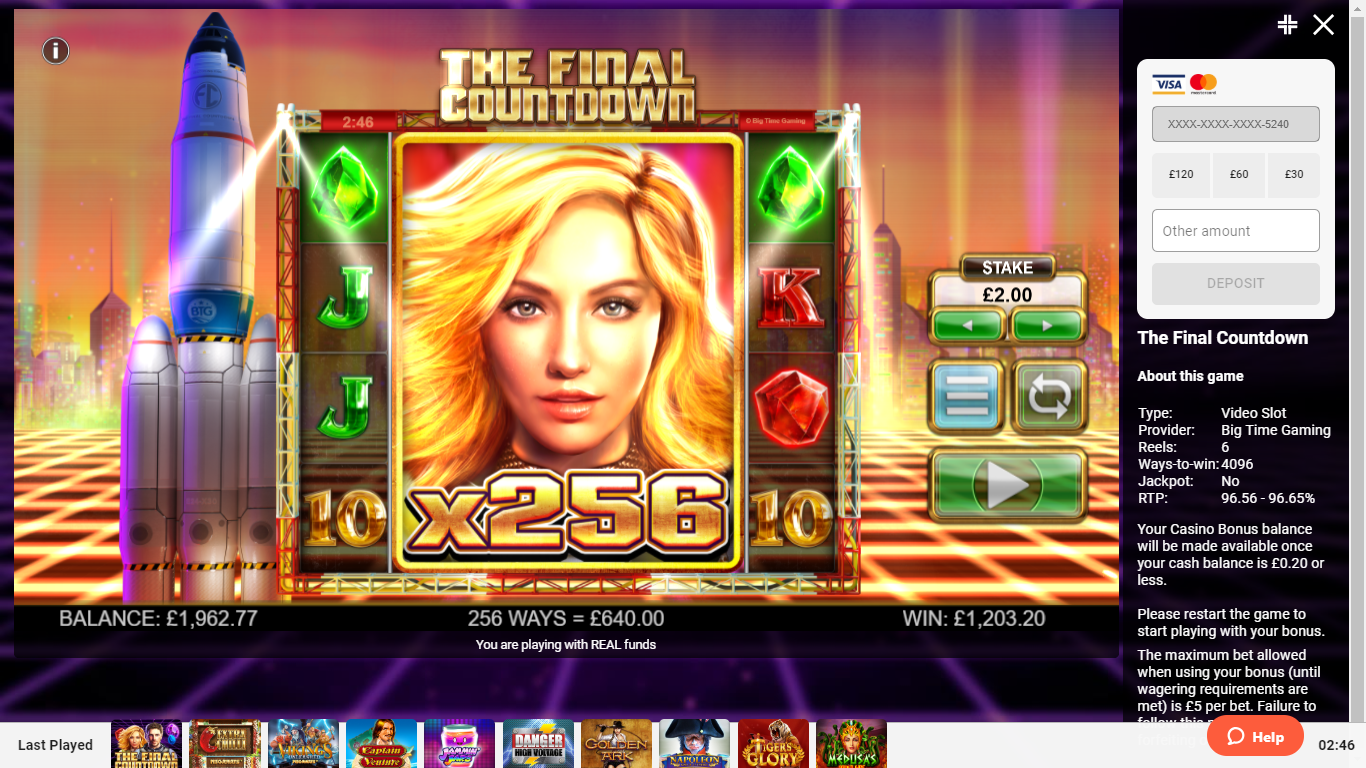Open Golden Ark game thumbnail
The image size is (1366, 768).
tap(617, 744)
